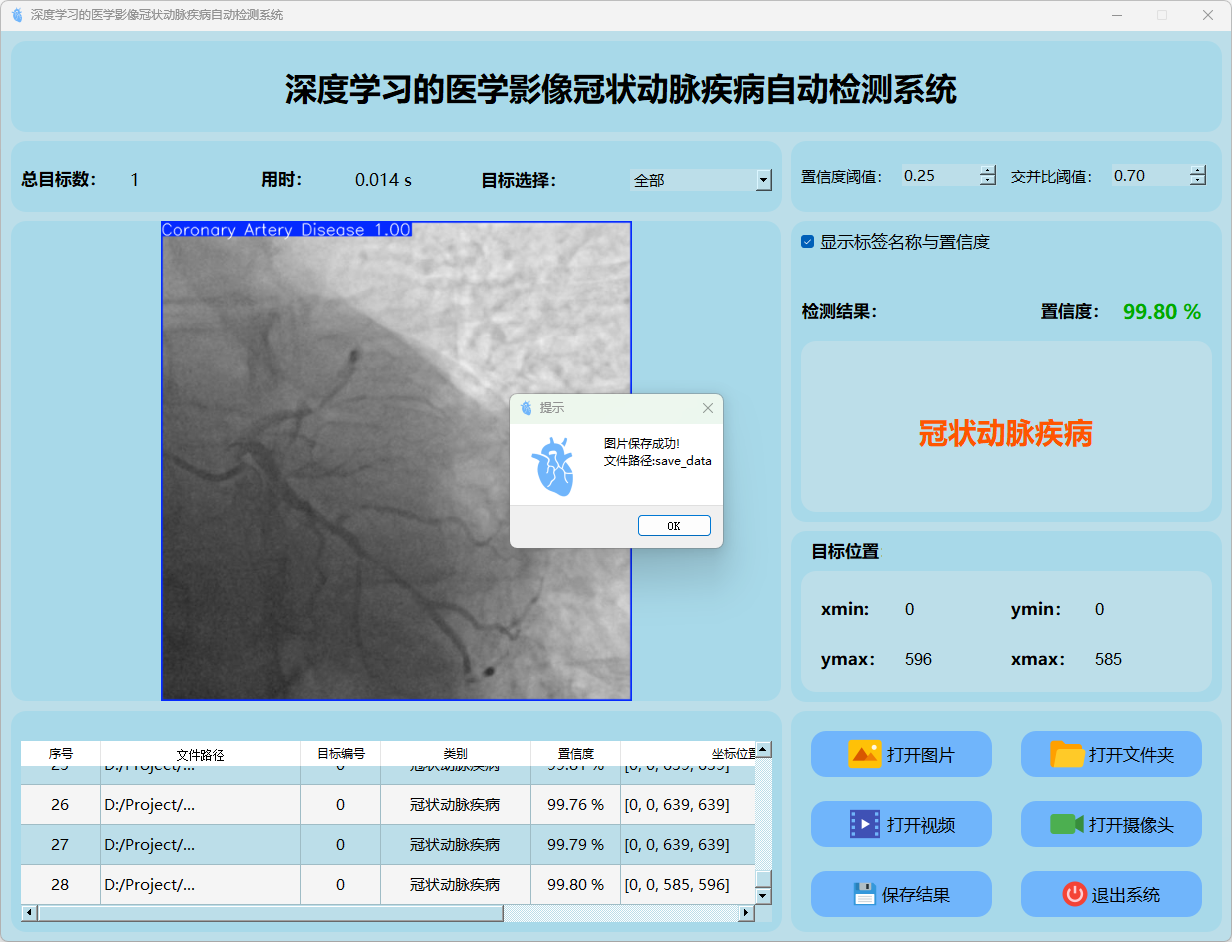Image resolution: width=1232 pixels, height=942 pixels.
Task: Click the red power icon on 退出系统
Action: point(1074,894)
